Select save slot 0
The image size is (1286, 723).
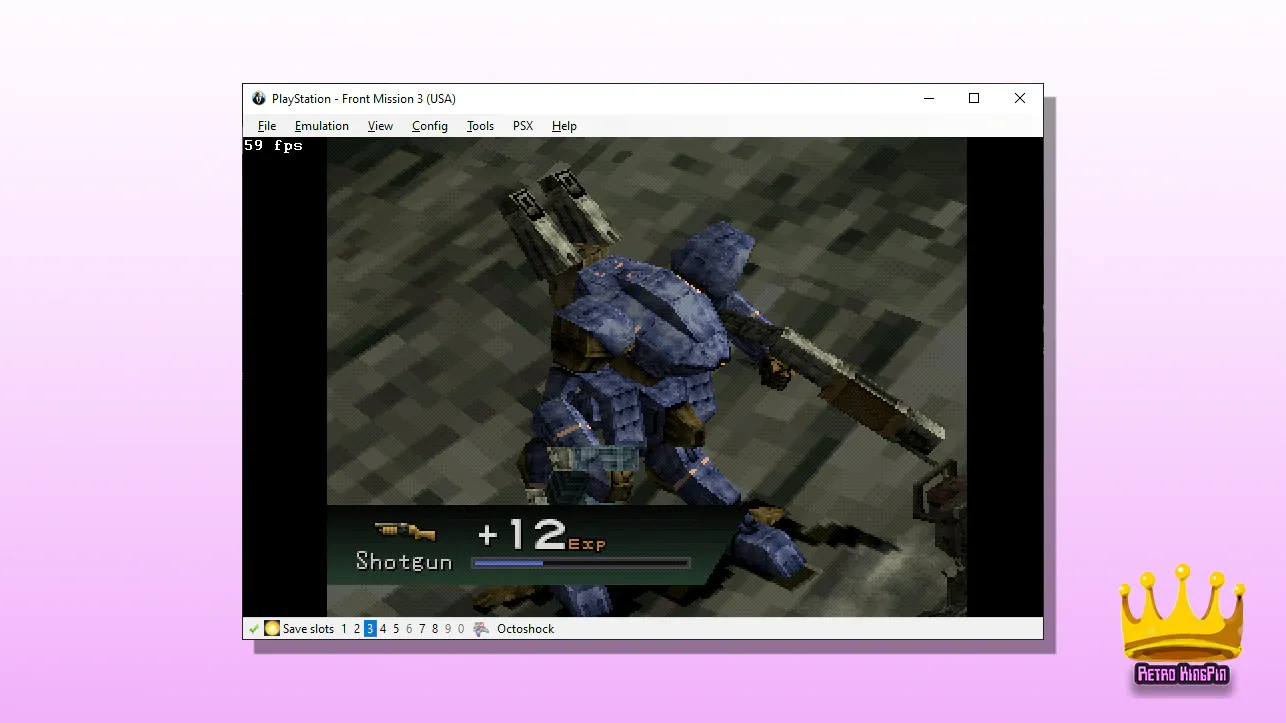pos(461,629)
